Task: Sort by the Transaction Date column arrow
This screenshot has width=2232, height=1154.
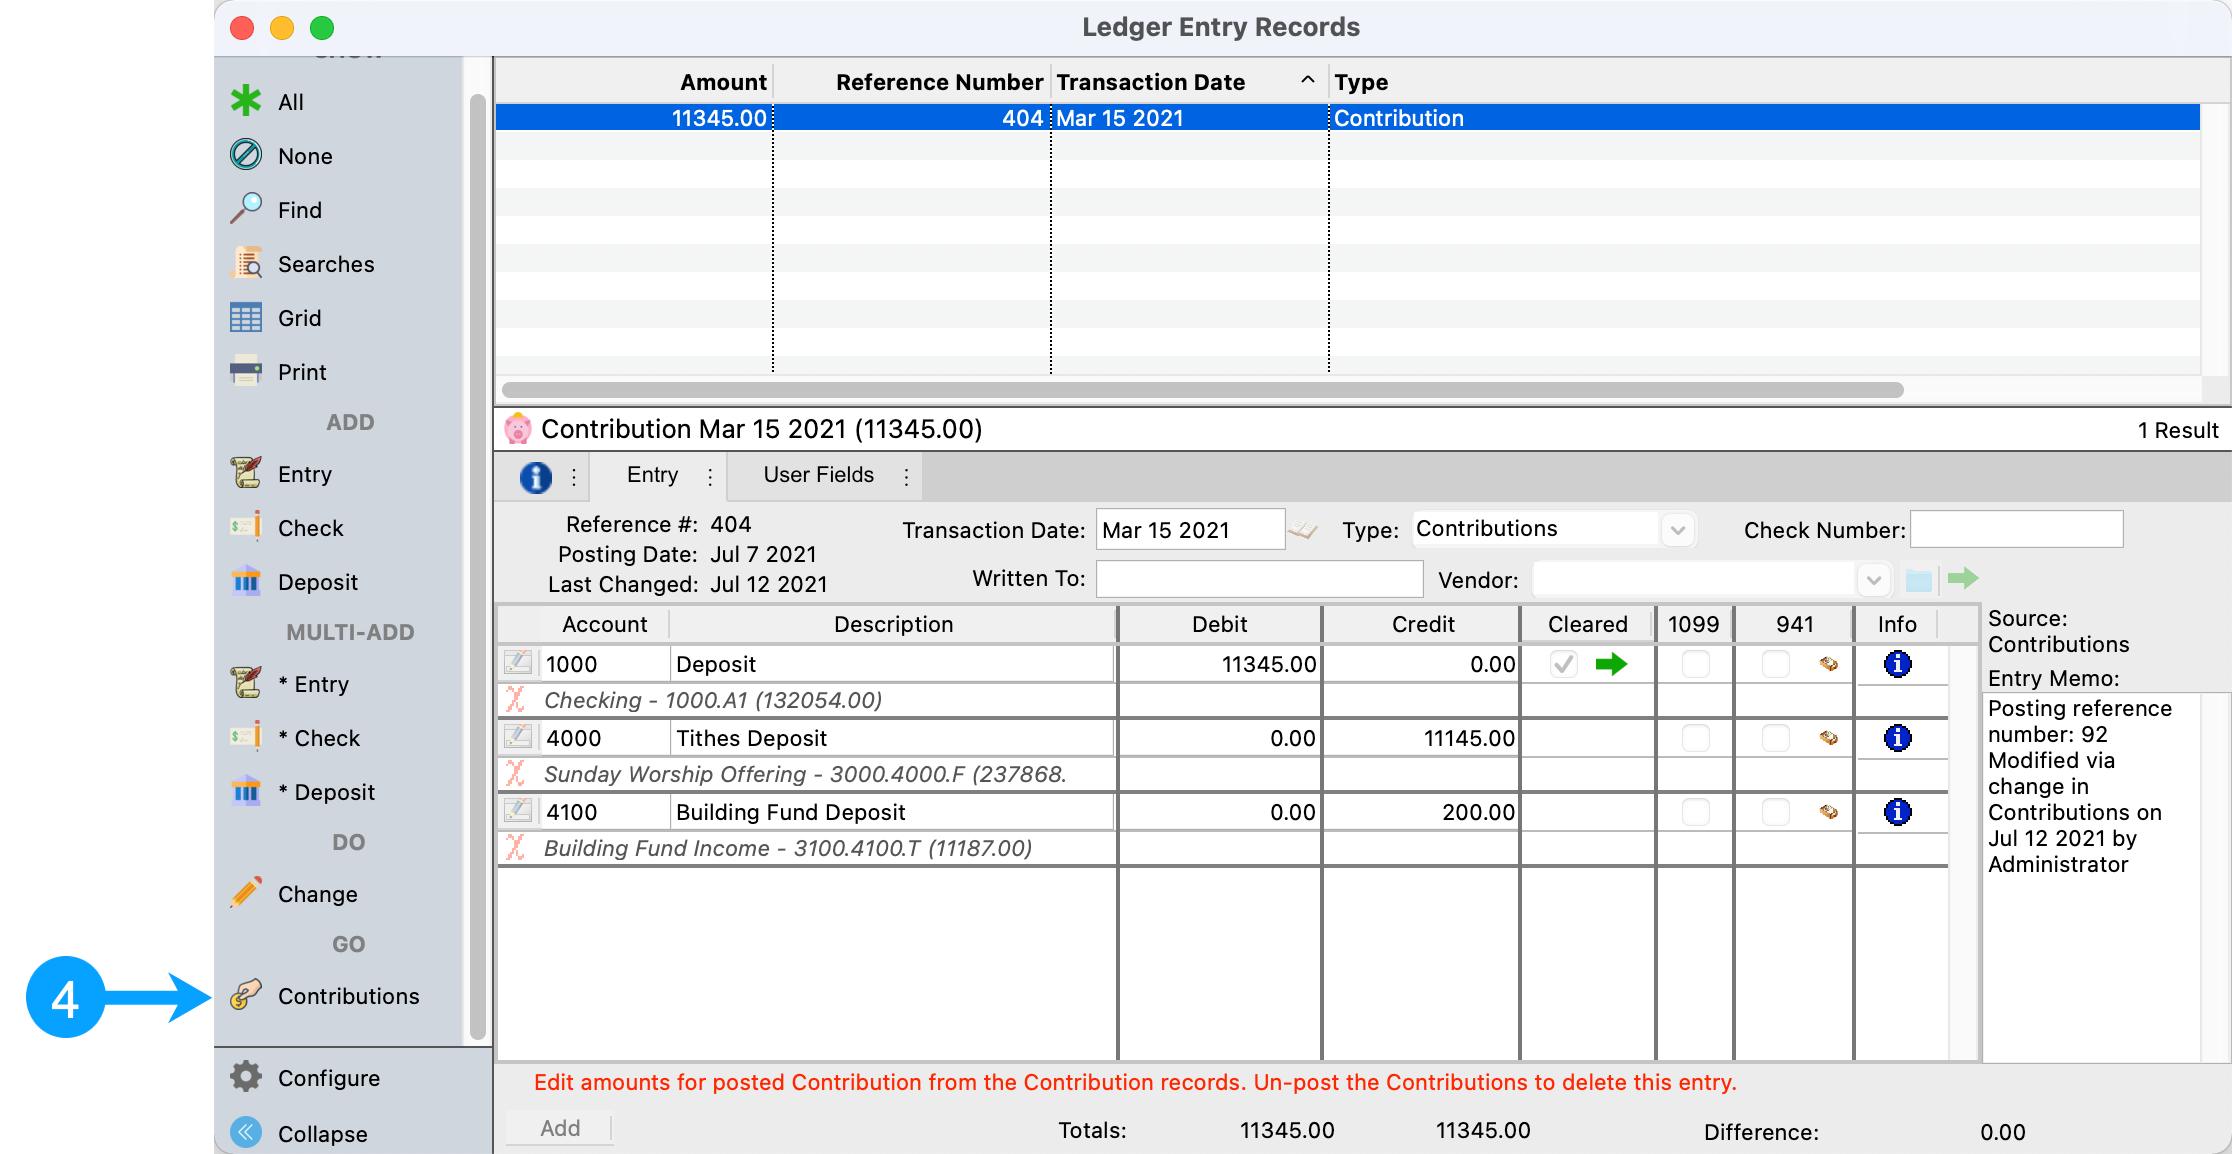Action: pyautogui.click(x=1306, y=81)
